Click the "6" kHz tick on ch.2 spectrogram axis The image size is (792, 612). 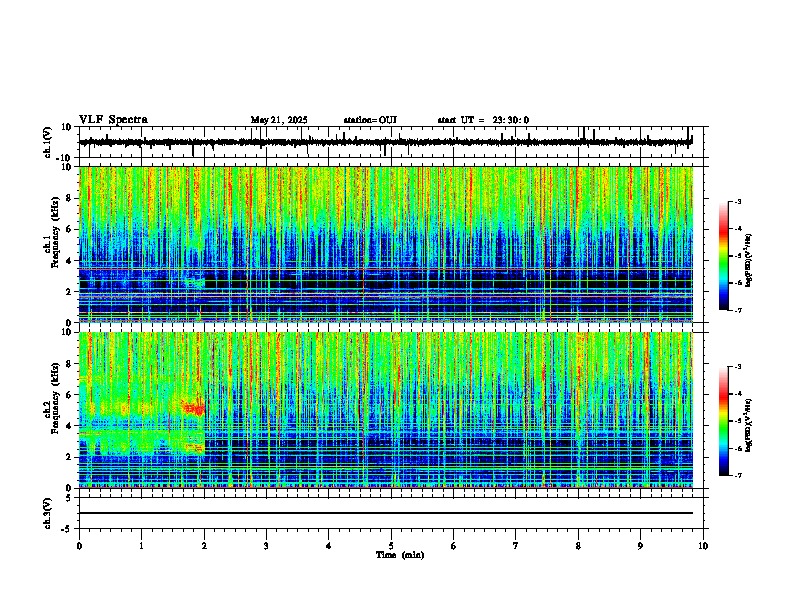70,394
